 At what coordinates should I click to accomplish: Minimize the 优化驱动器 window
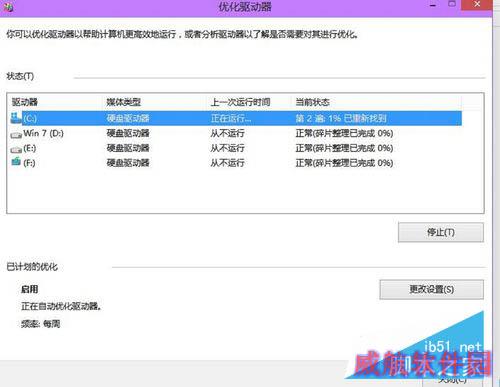(x=433, y=5)
